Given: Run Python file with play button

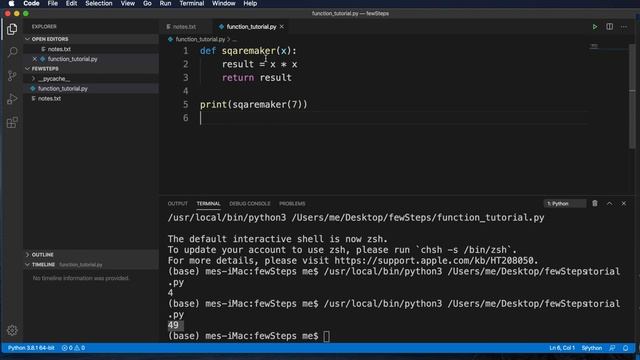Looking at the screenshot, I should coord(595,27).
